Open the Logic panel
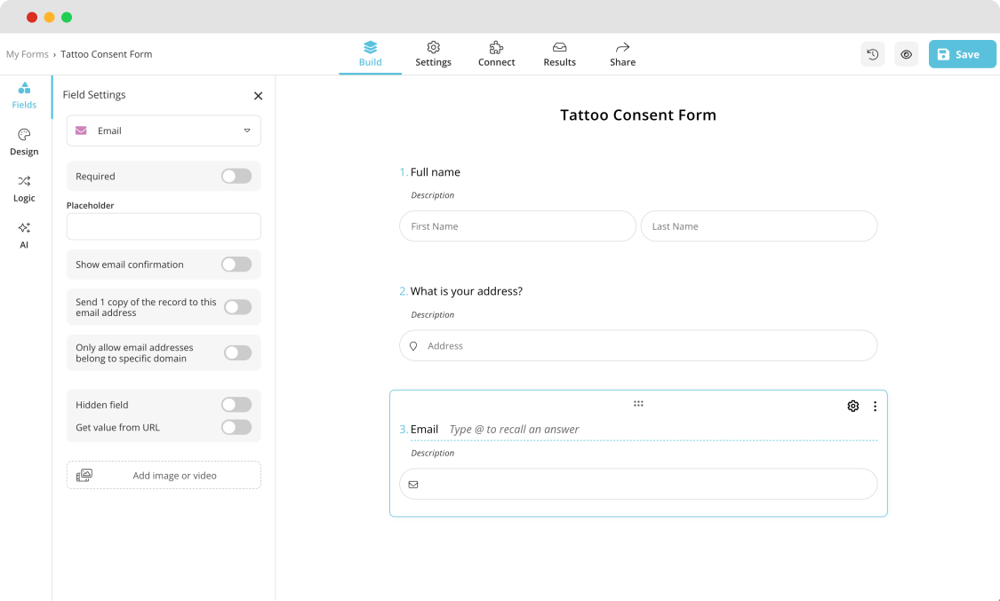 (23, 188)
